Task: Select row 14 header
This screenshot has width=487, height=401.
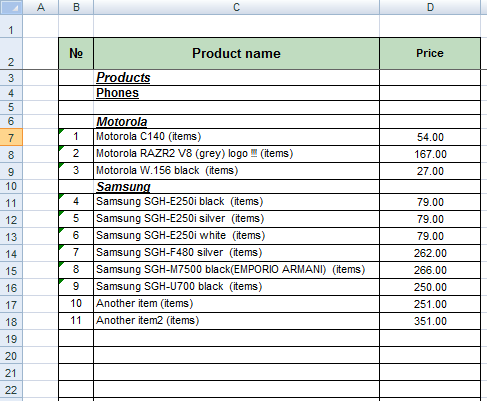Action: tap(11, 253)
